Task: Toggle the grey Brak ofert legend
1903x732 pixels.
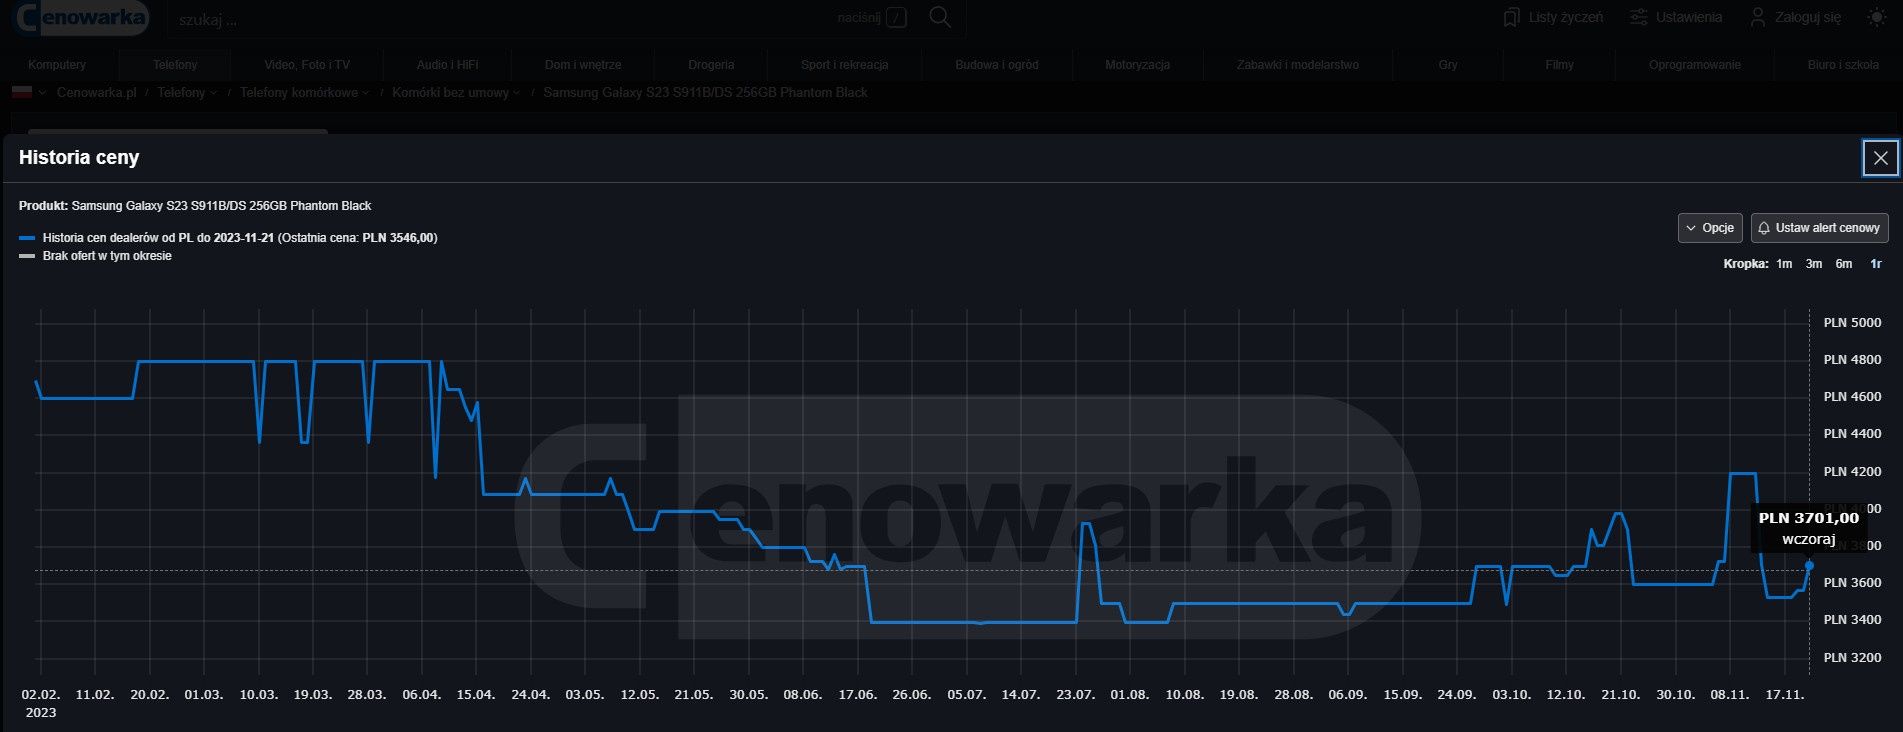Action: [95, 256]
